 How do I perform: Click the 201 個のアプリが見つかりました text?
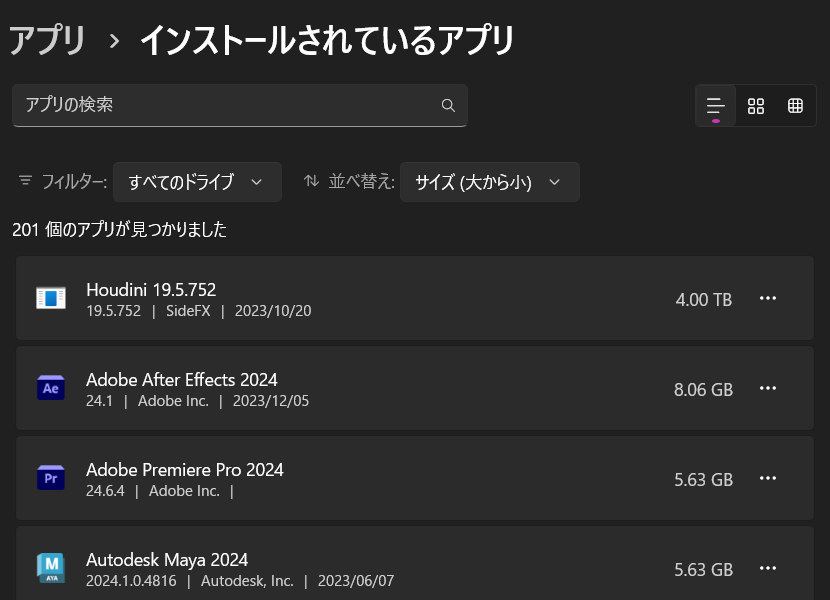click(x=120, y=229)
